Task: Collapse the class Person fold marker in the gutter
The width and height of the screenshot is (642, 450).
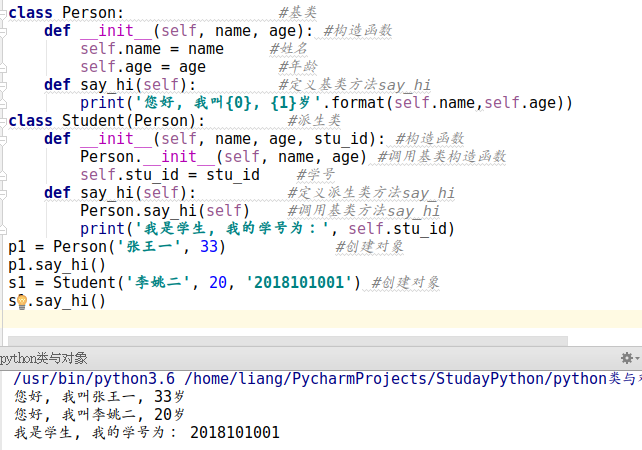Action: click(3, 13)
